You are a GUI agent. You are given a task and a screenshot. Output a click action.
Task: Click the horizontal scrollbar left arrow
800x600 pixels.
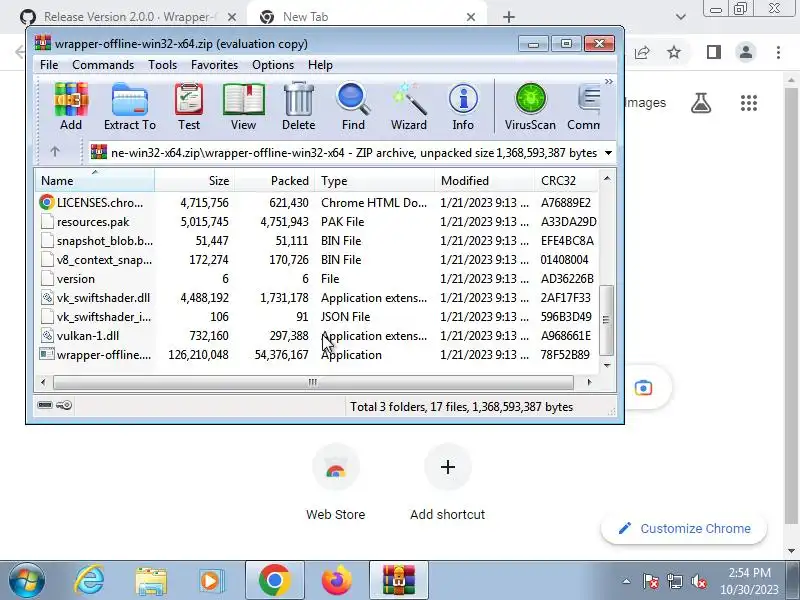[43, 382]
